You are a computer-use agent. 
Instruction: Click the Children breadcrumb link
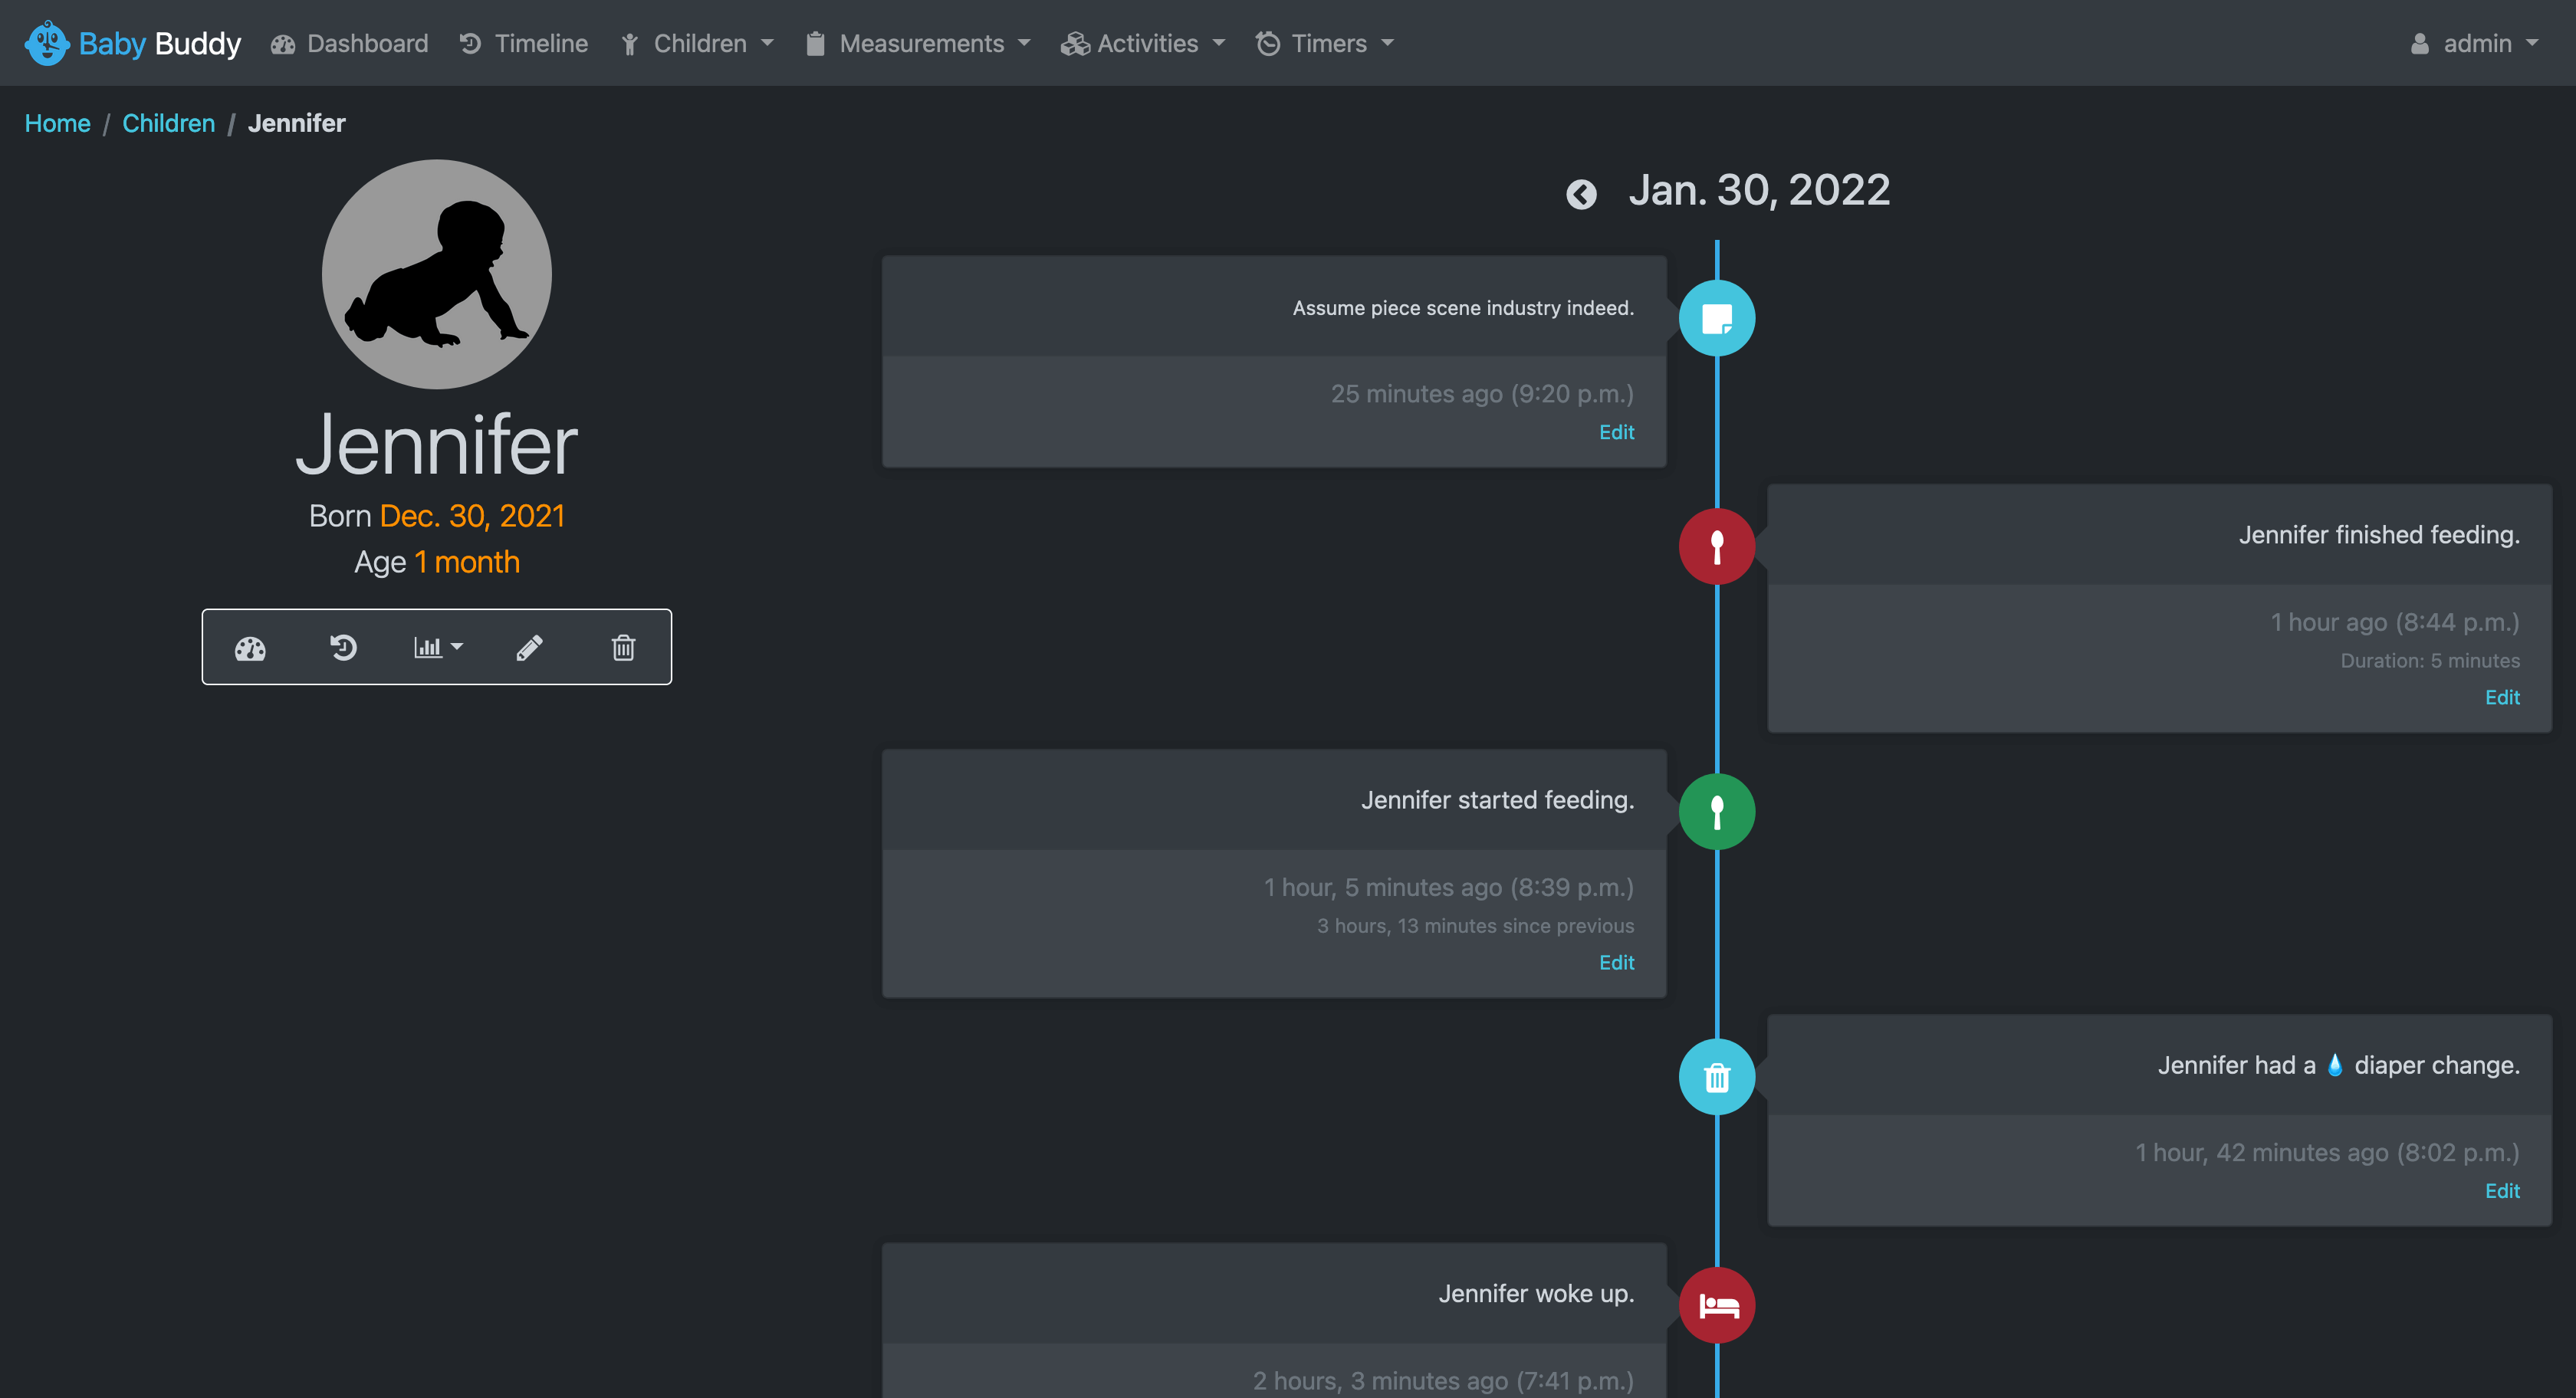click(x=168, y=123)
